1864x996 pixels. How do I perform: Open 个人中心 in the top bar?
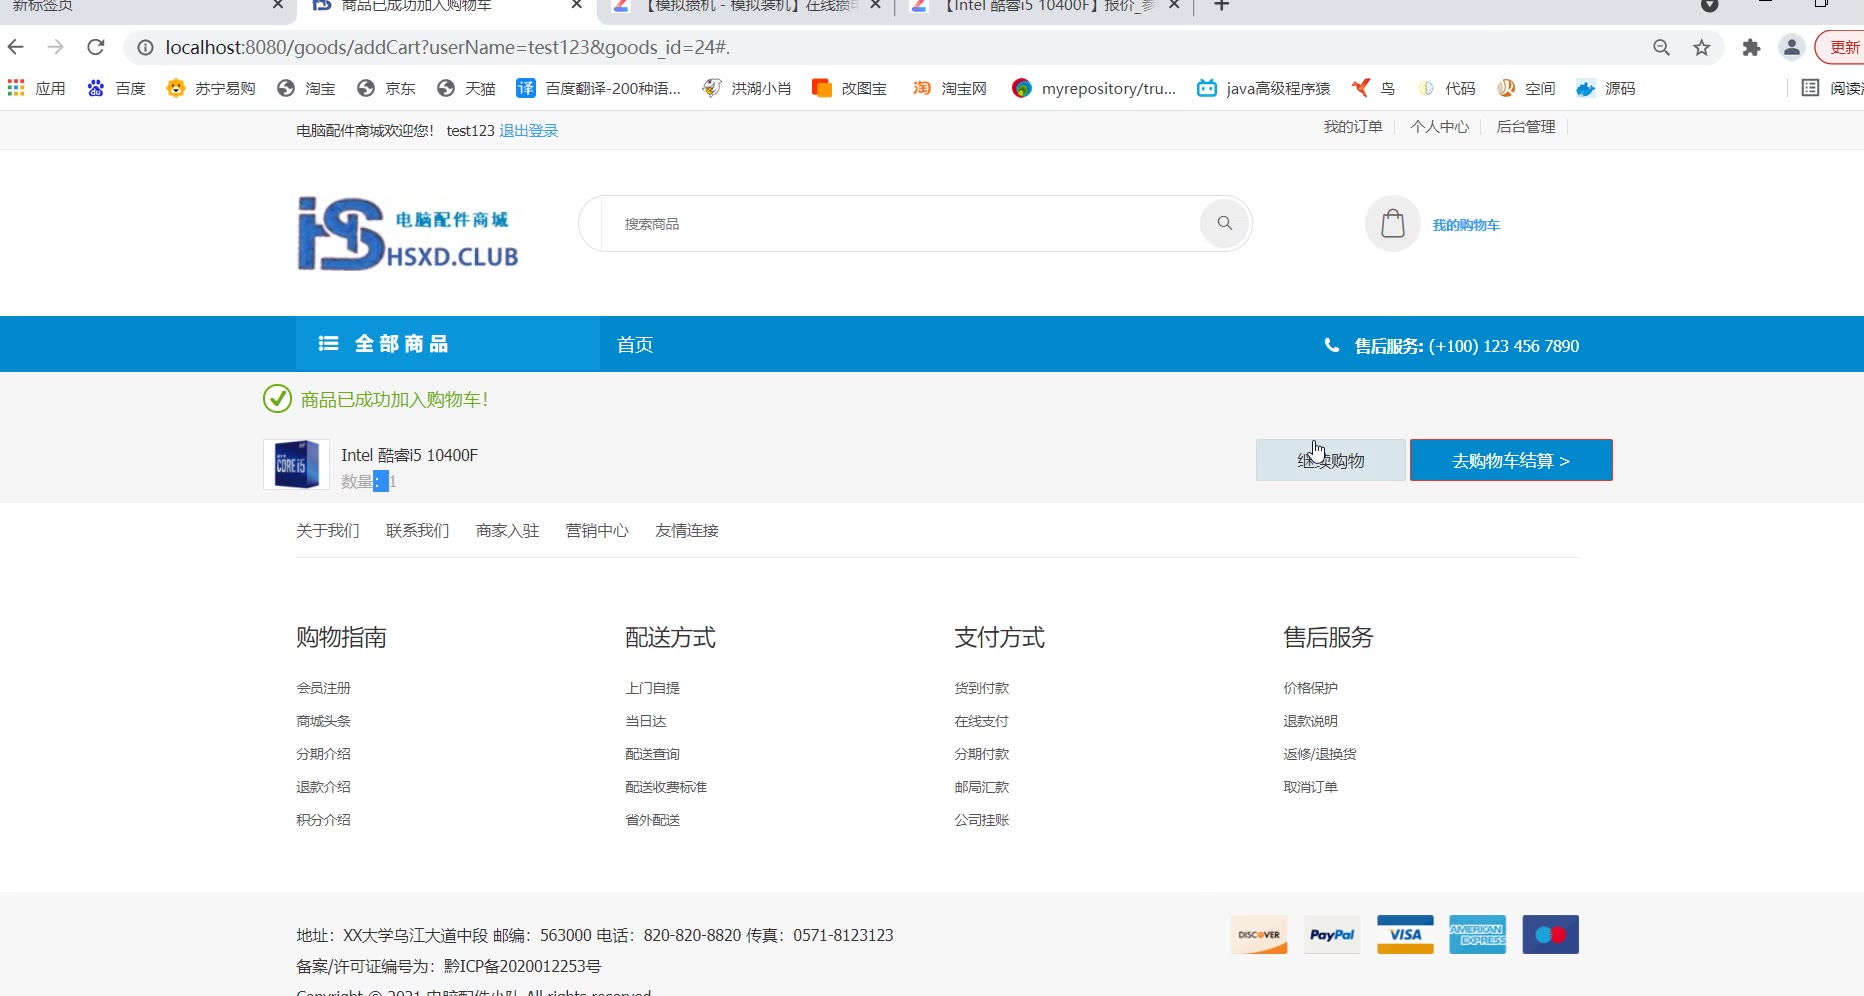1440,127
